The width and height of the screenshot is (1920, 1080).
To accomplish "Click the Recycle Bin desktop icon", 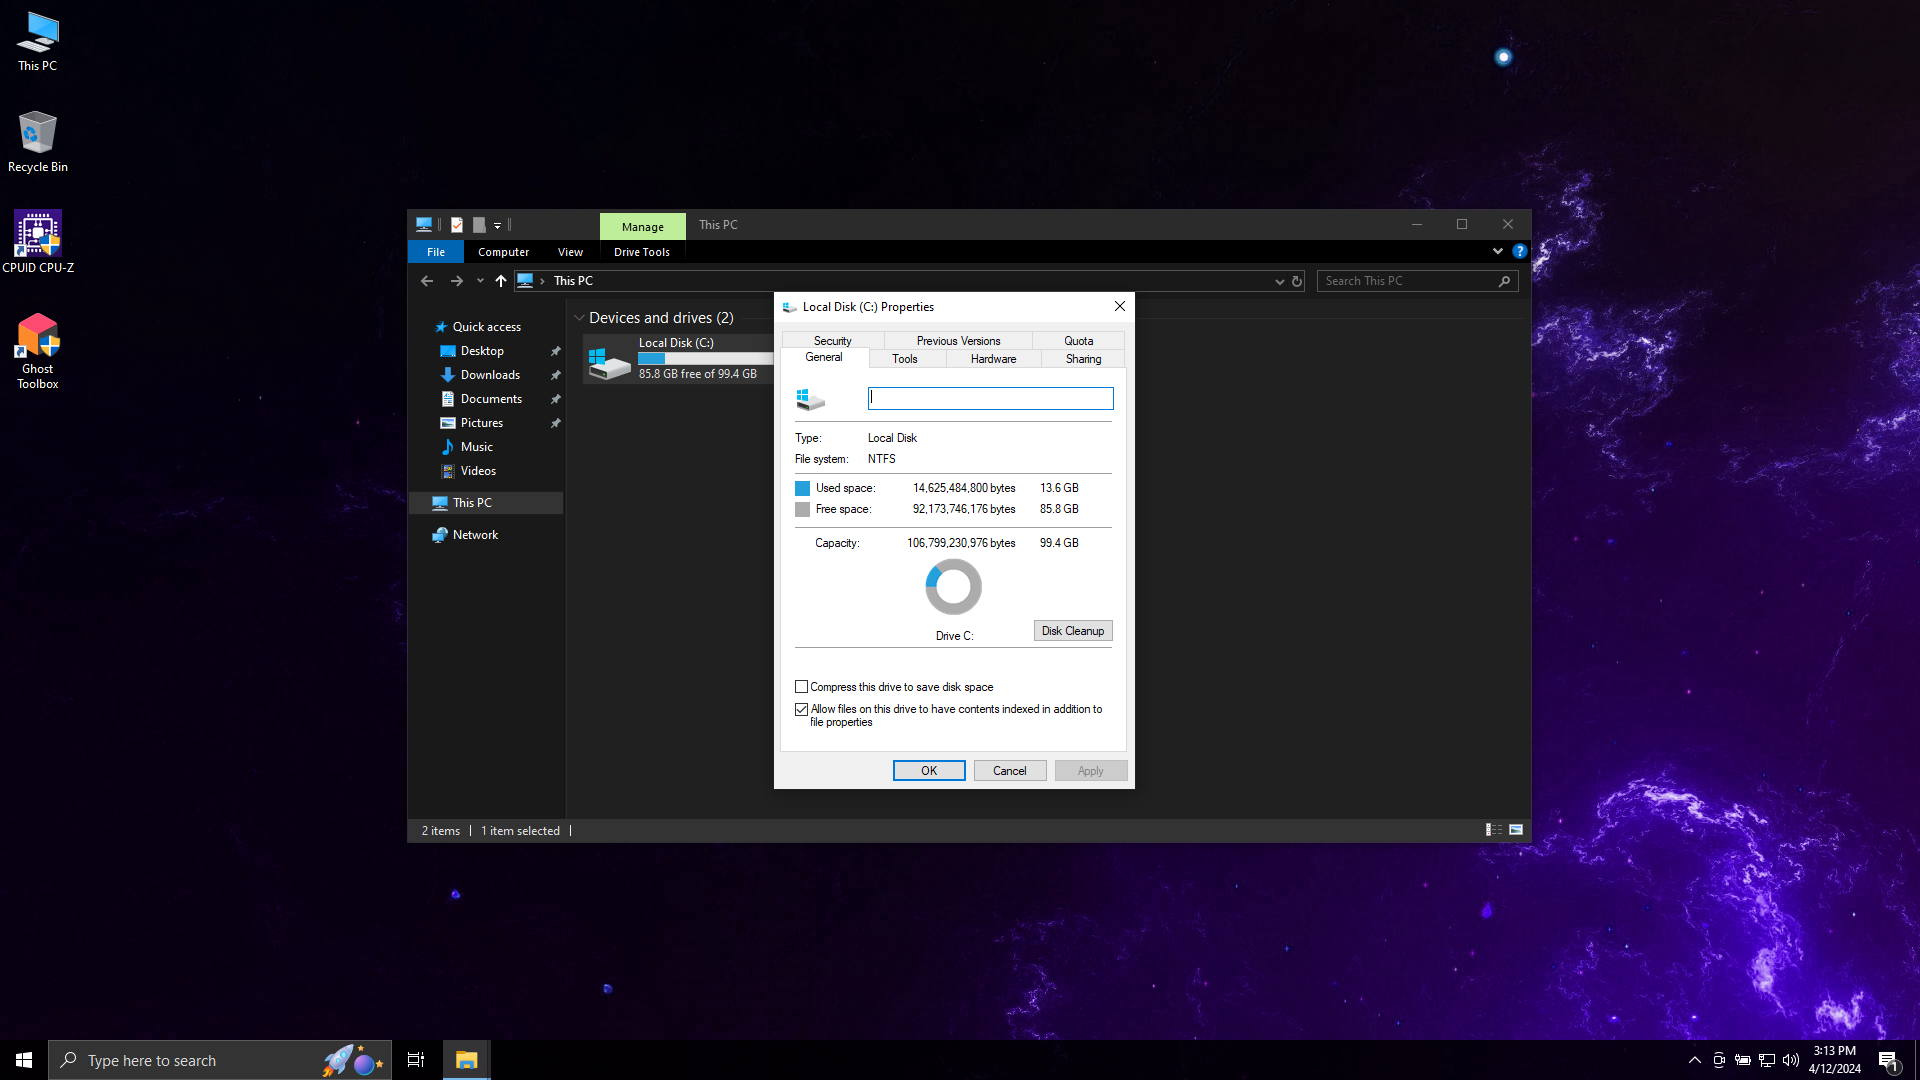I will click(38, 134).
